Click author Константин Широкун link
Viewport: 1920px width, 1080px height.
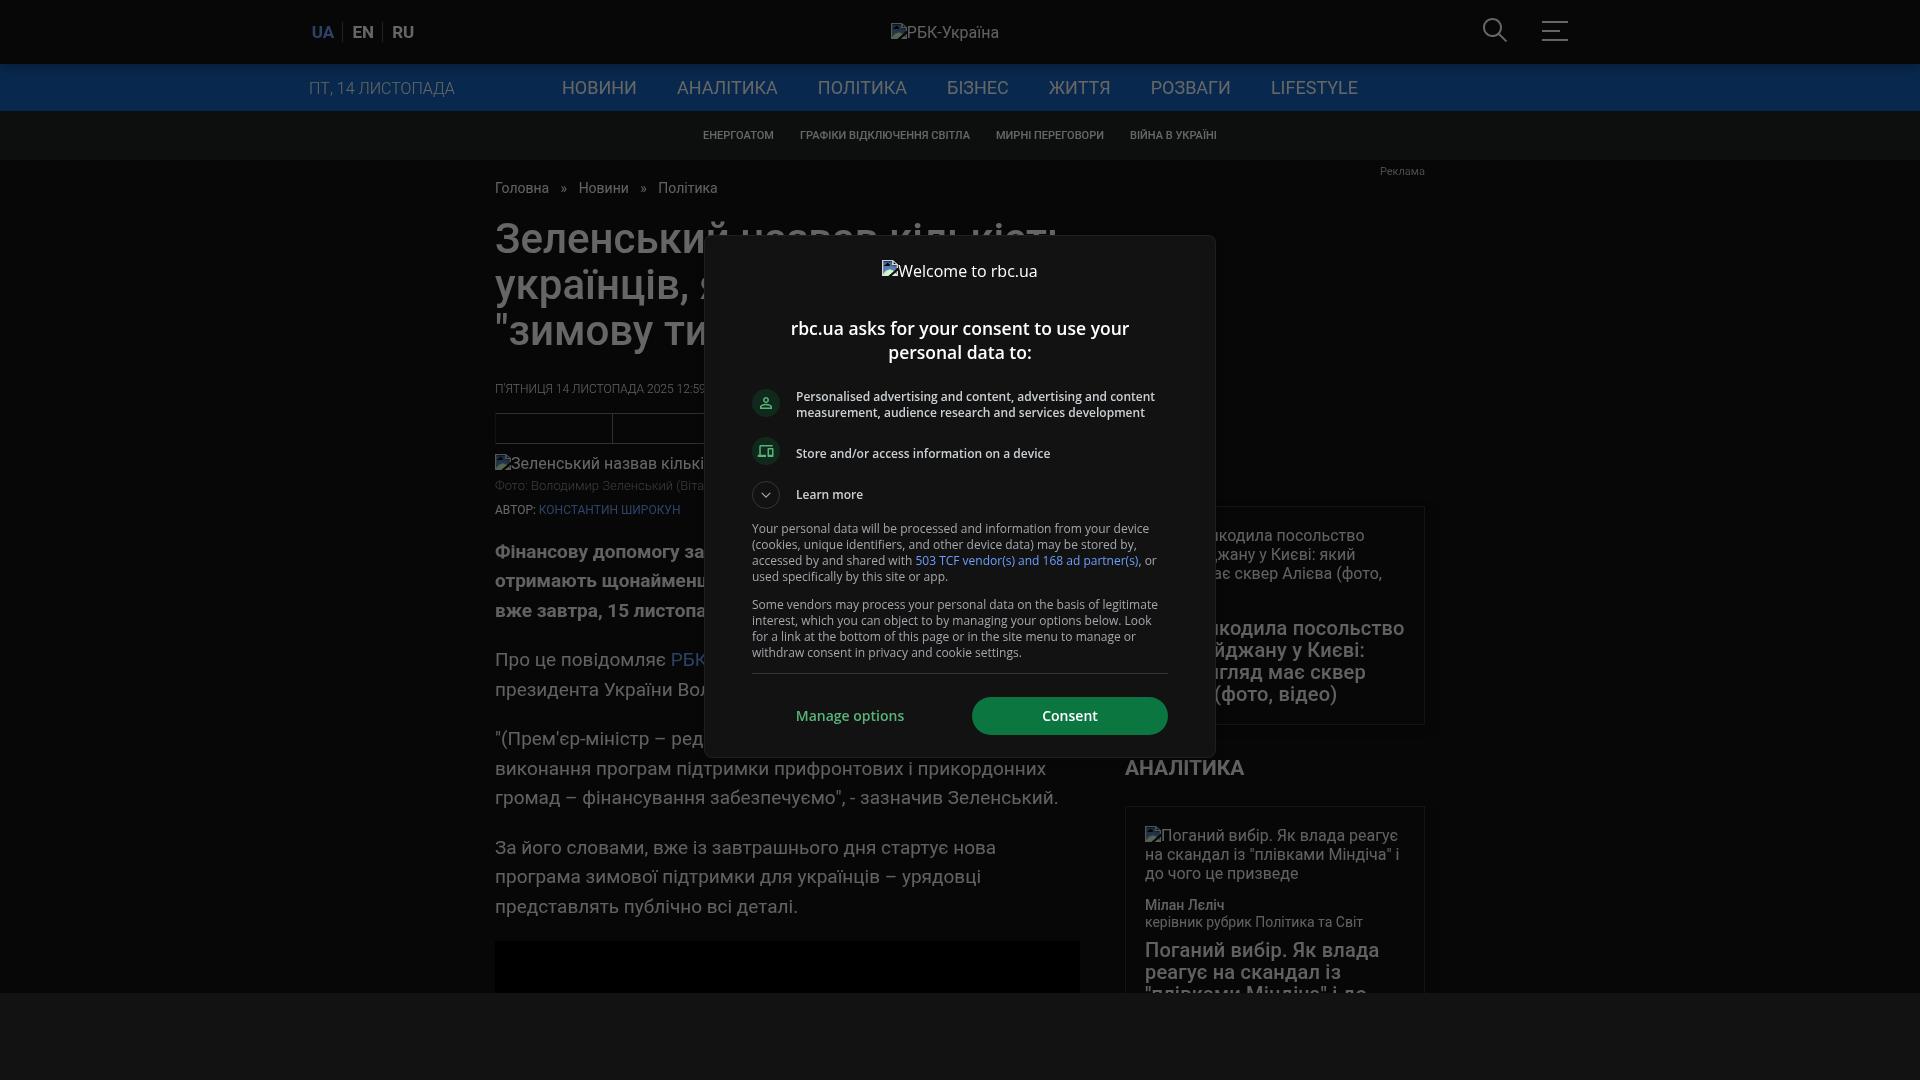pos(609,510)
